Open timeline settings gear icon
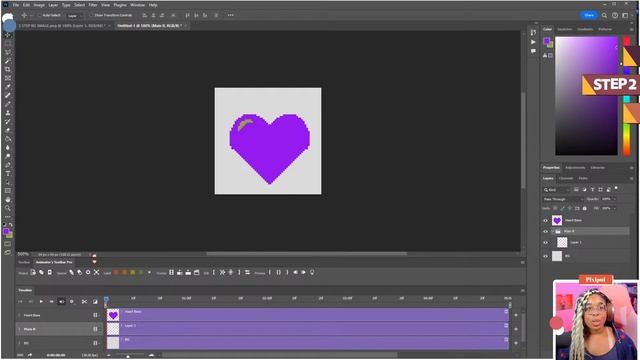640x360 pixels. pos(72,302)
